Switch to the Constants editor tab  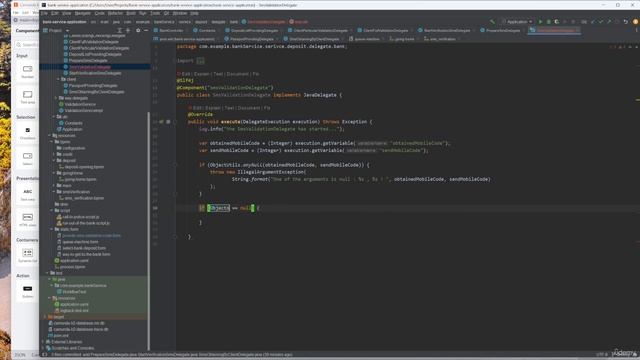click(207, 31)
